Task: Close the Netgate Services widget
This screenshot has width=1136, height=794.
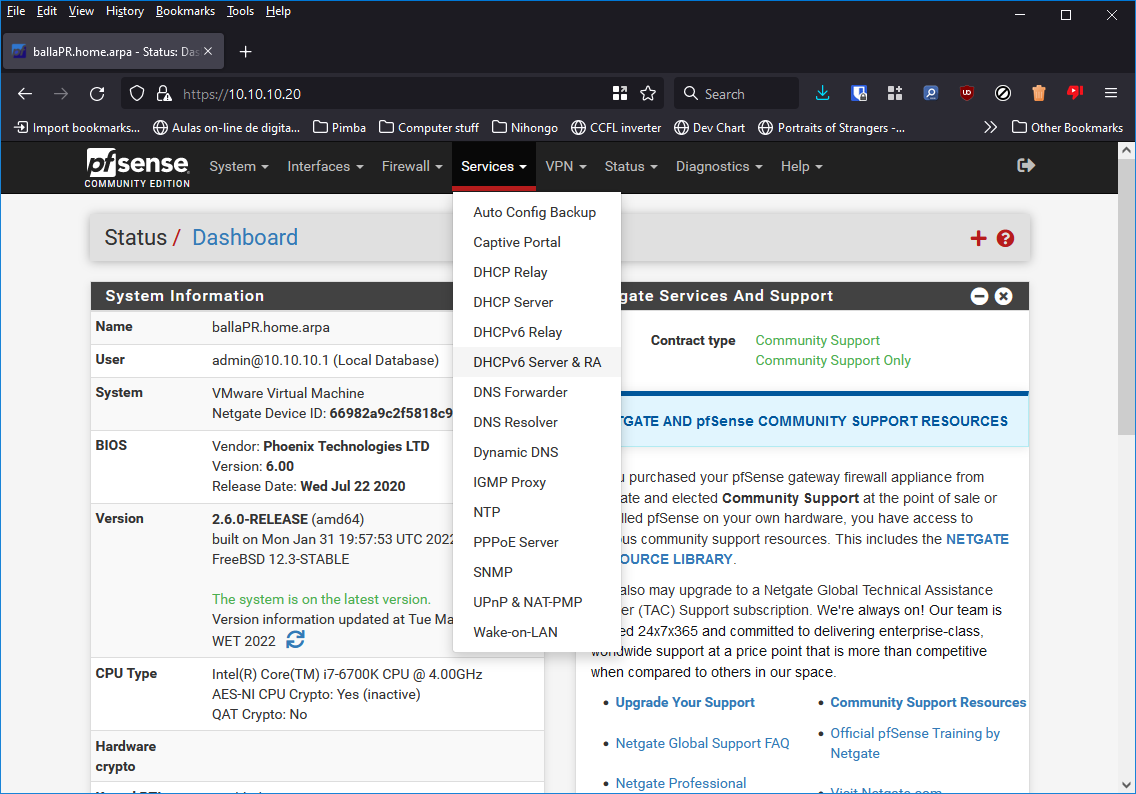Action: point(1003,296)
